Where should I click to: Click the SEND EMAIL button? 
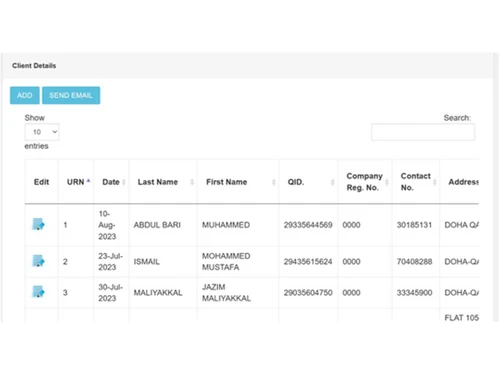(x=71, y=95)
